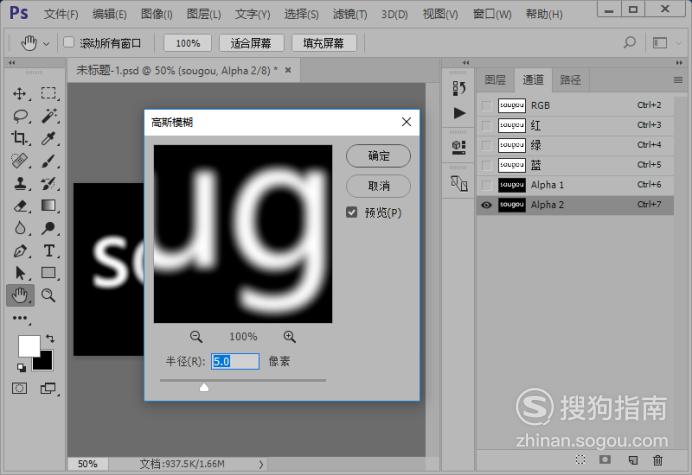This screenshot has width=692, height=475.
Task: Show the Alpha 1 channel visibility
Action: tap(486, 185)
